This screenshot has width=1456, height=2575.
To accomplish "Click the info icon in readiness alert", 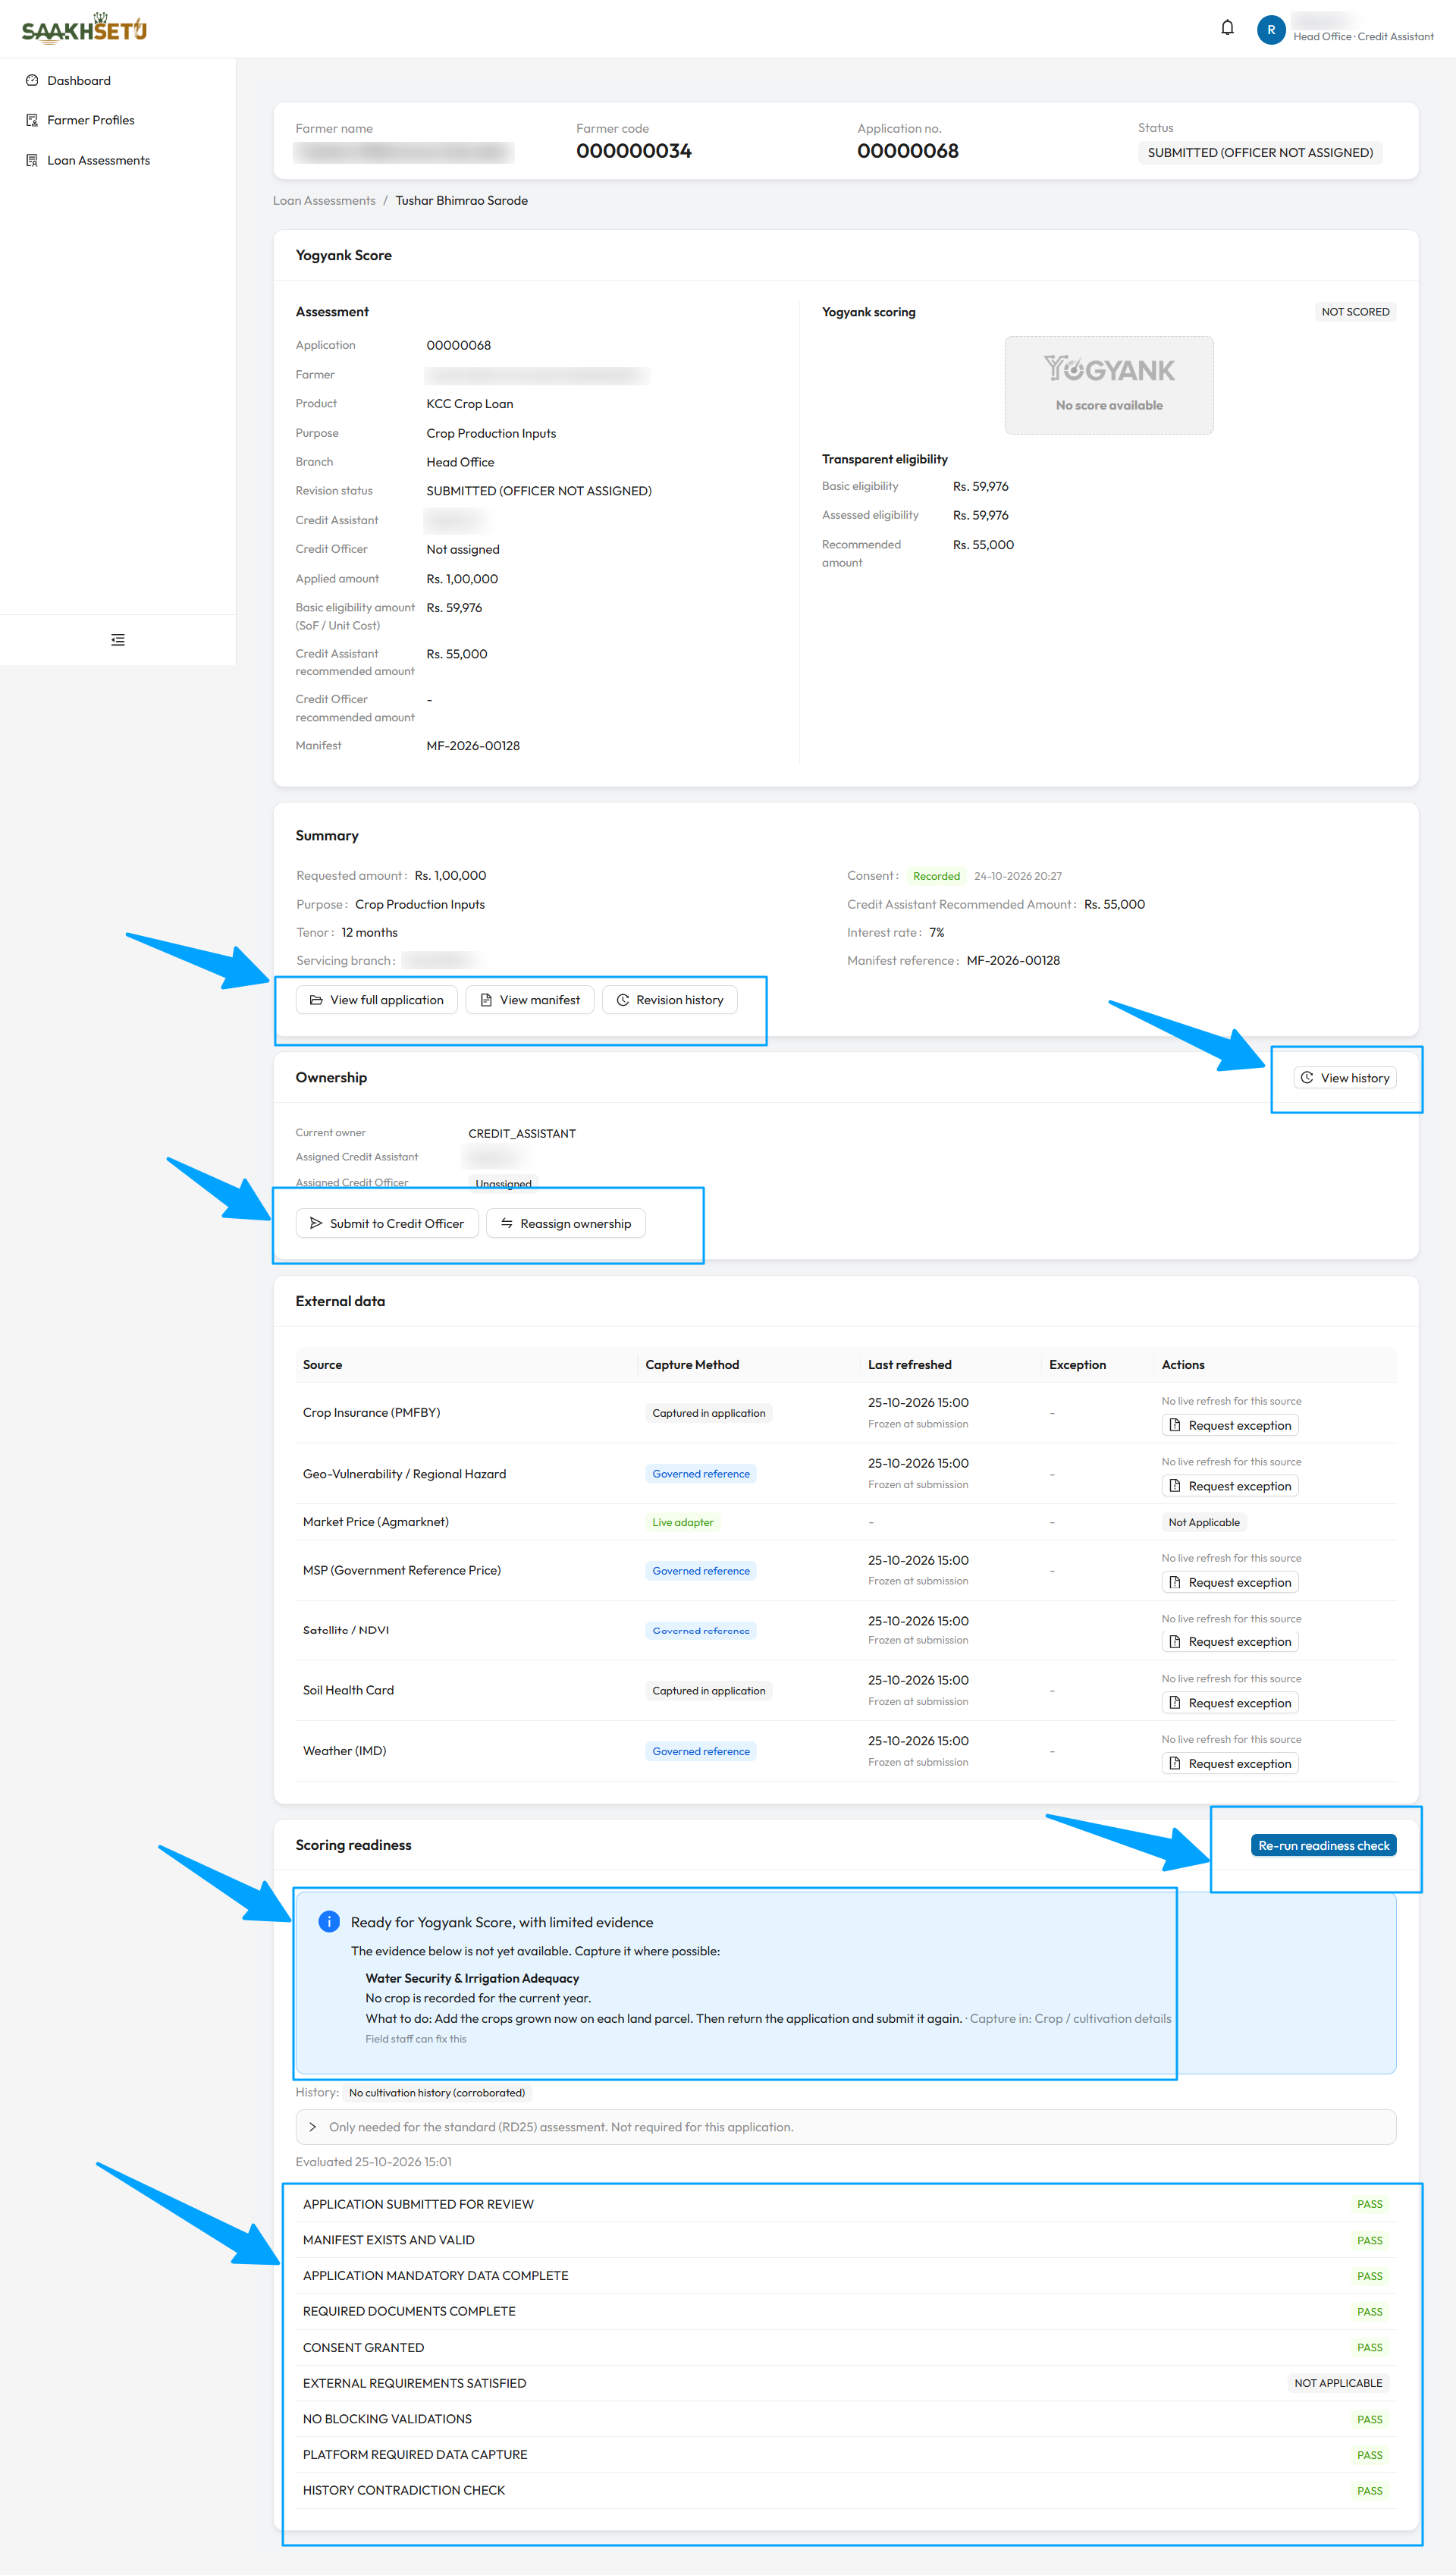I will tap(328, 1922).
